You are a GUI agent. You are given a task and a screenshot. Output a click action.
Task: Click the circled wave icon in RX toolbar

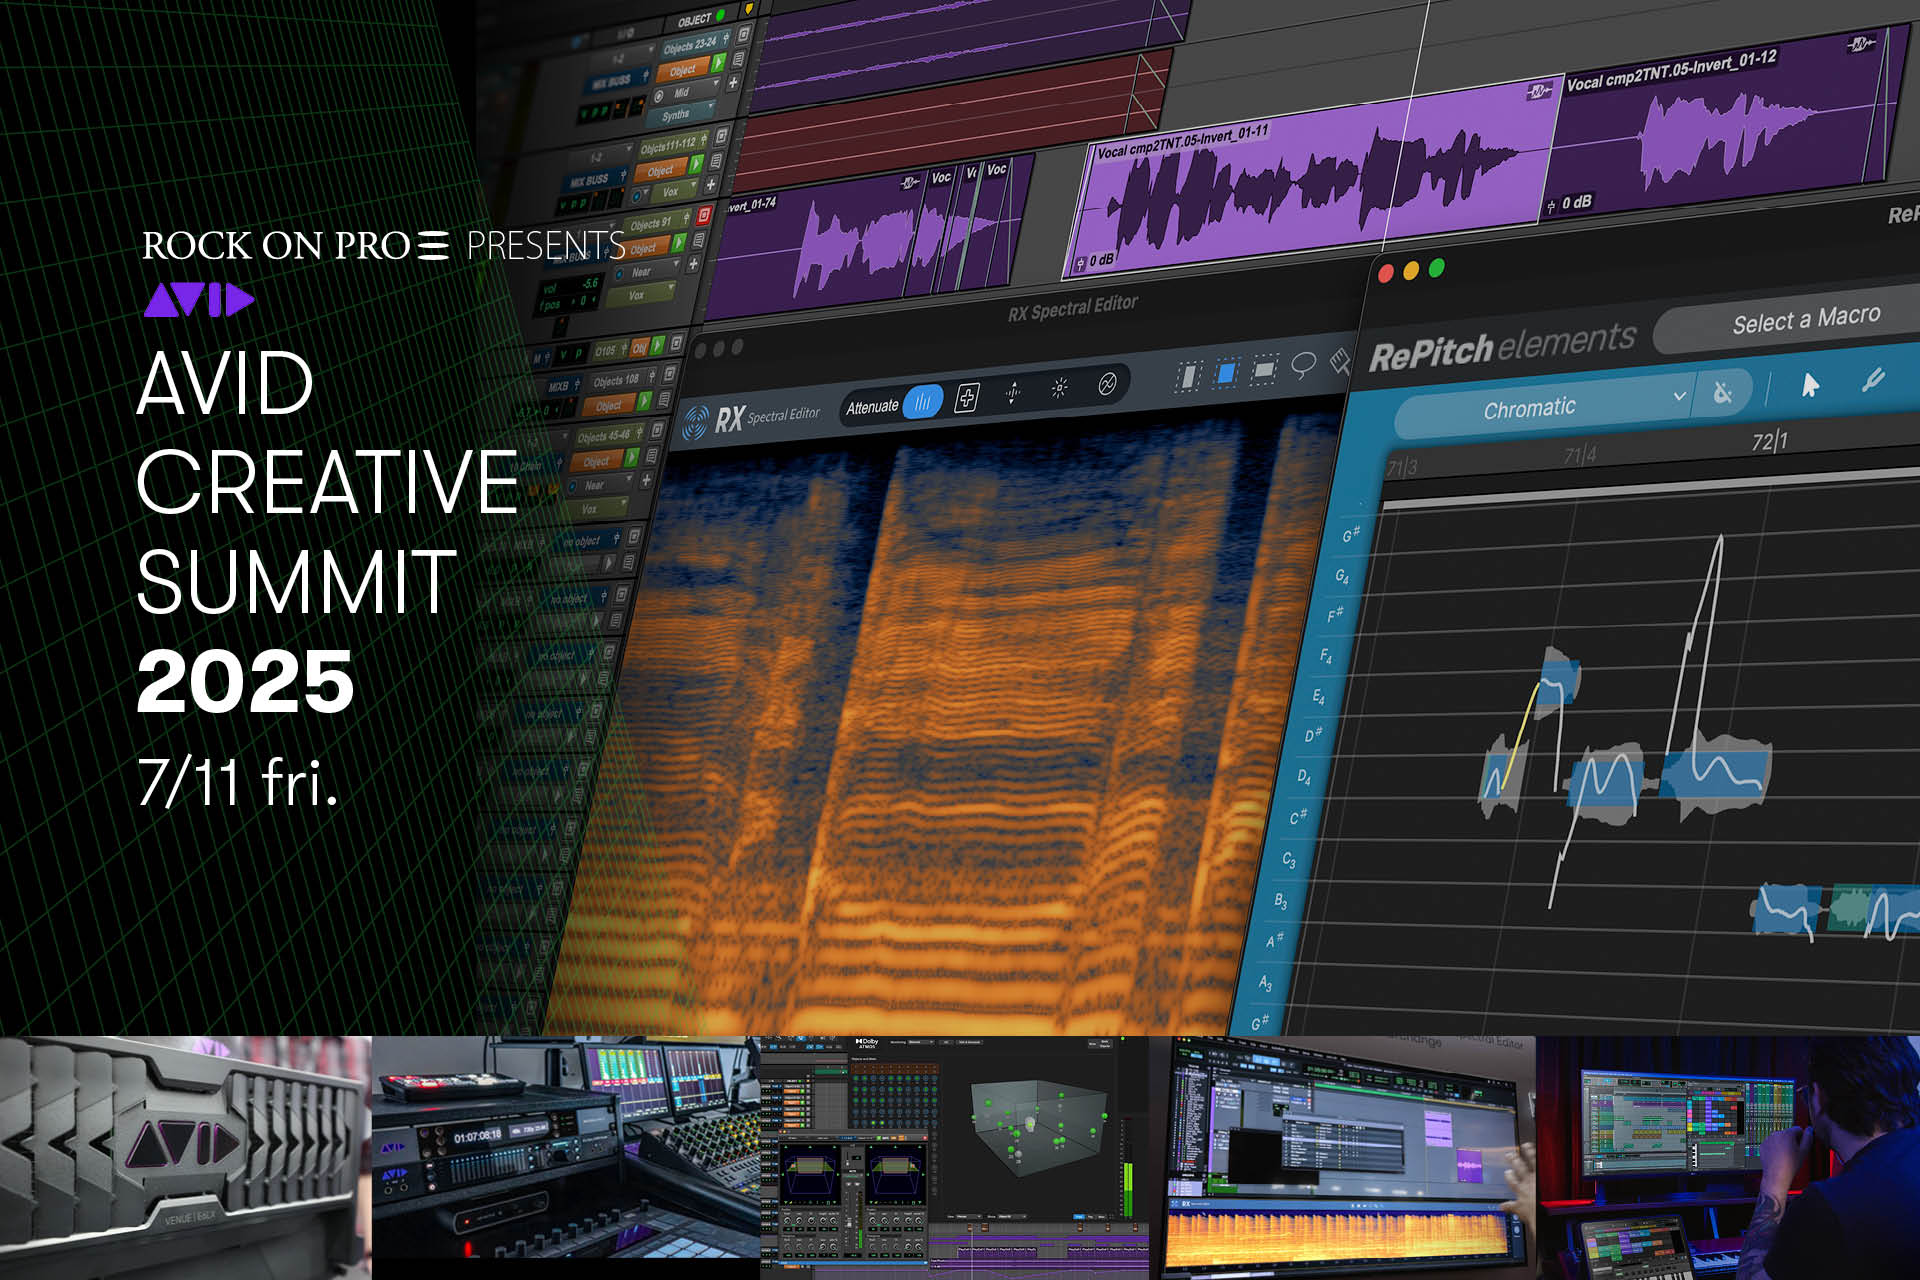point(1107,384)
